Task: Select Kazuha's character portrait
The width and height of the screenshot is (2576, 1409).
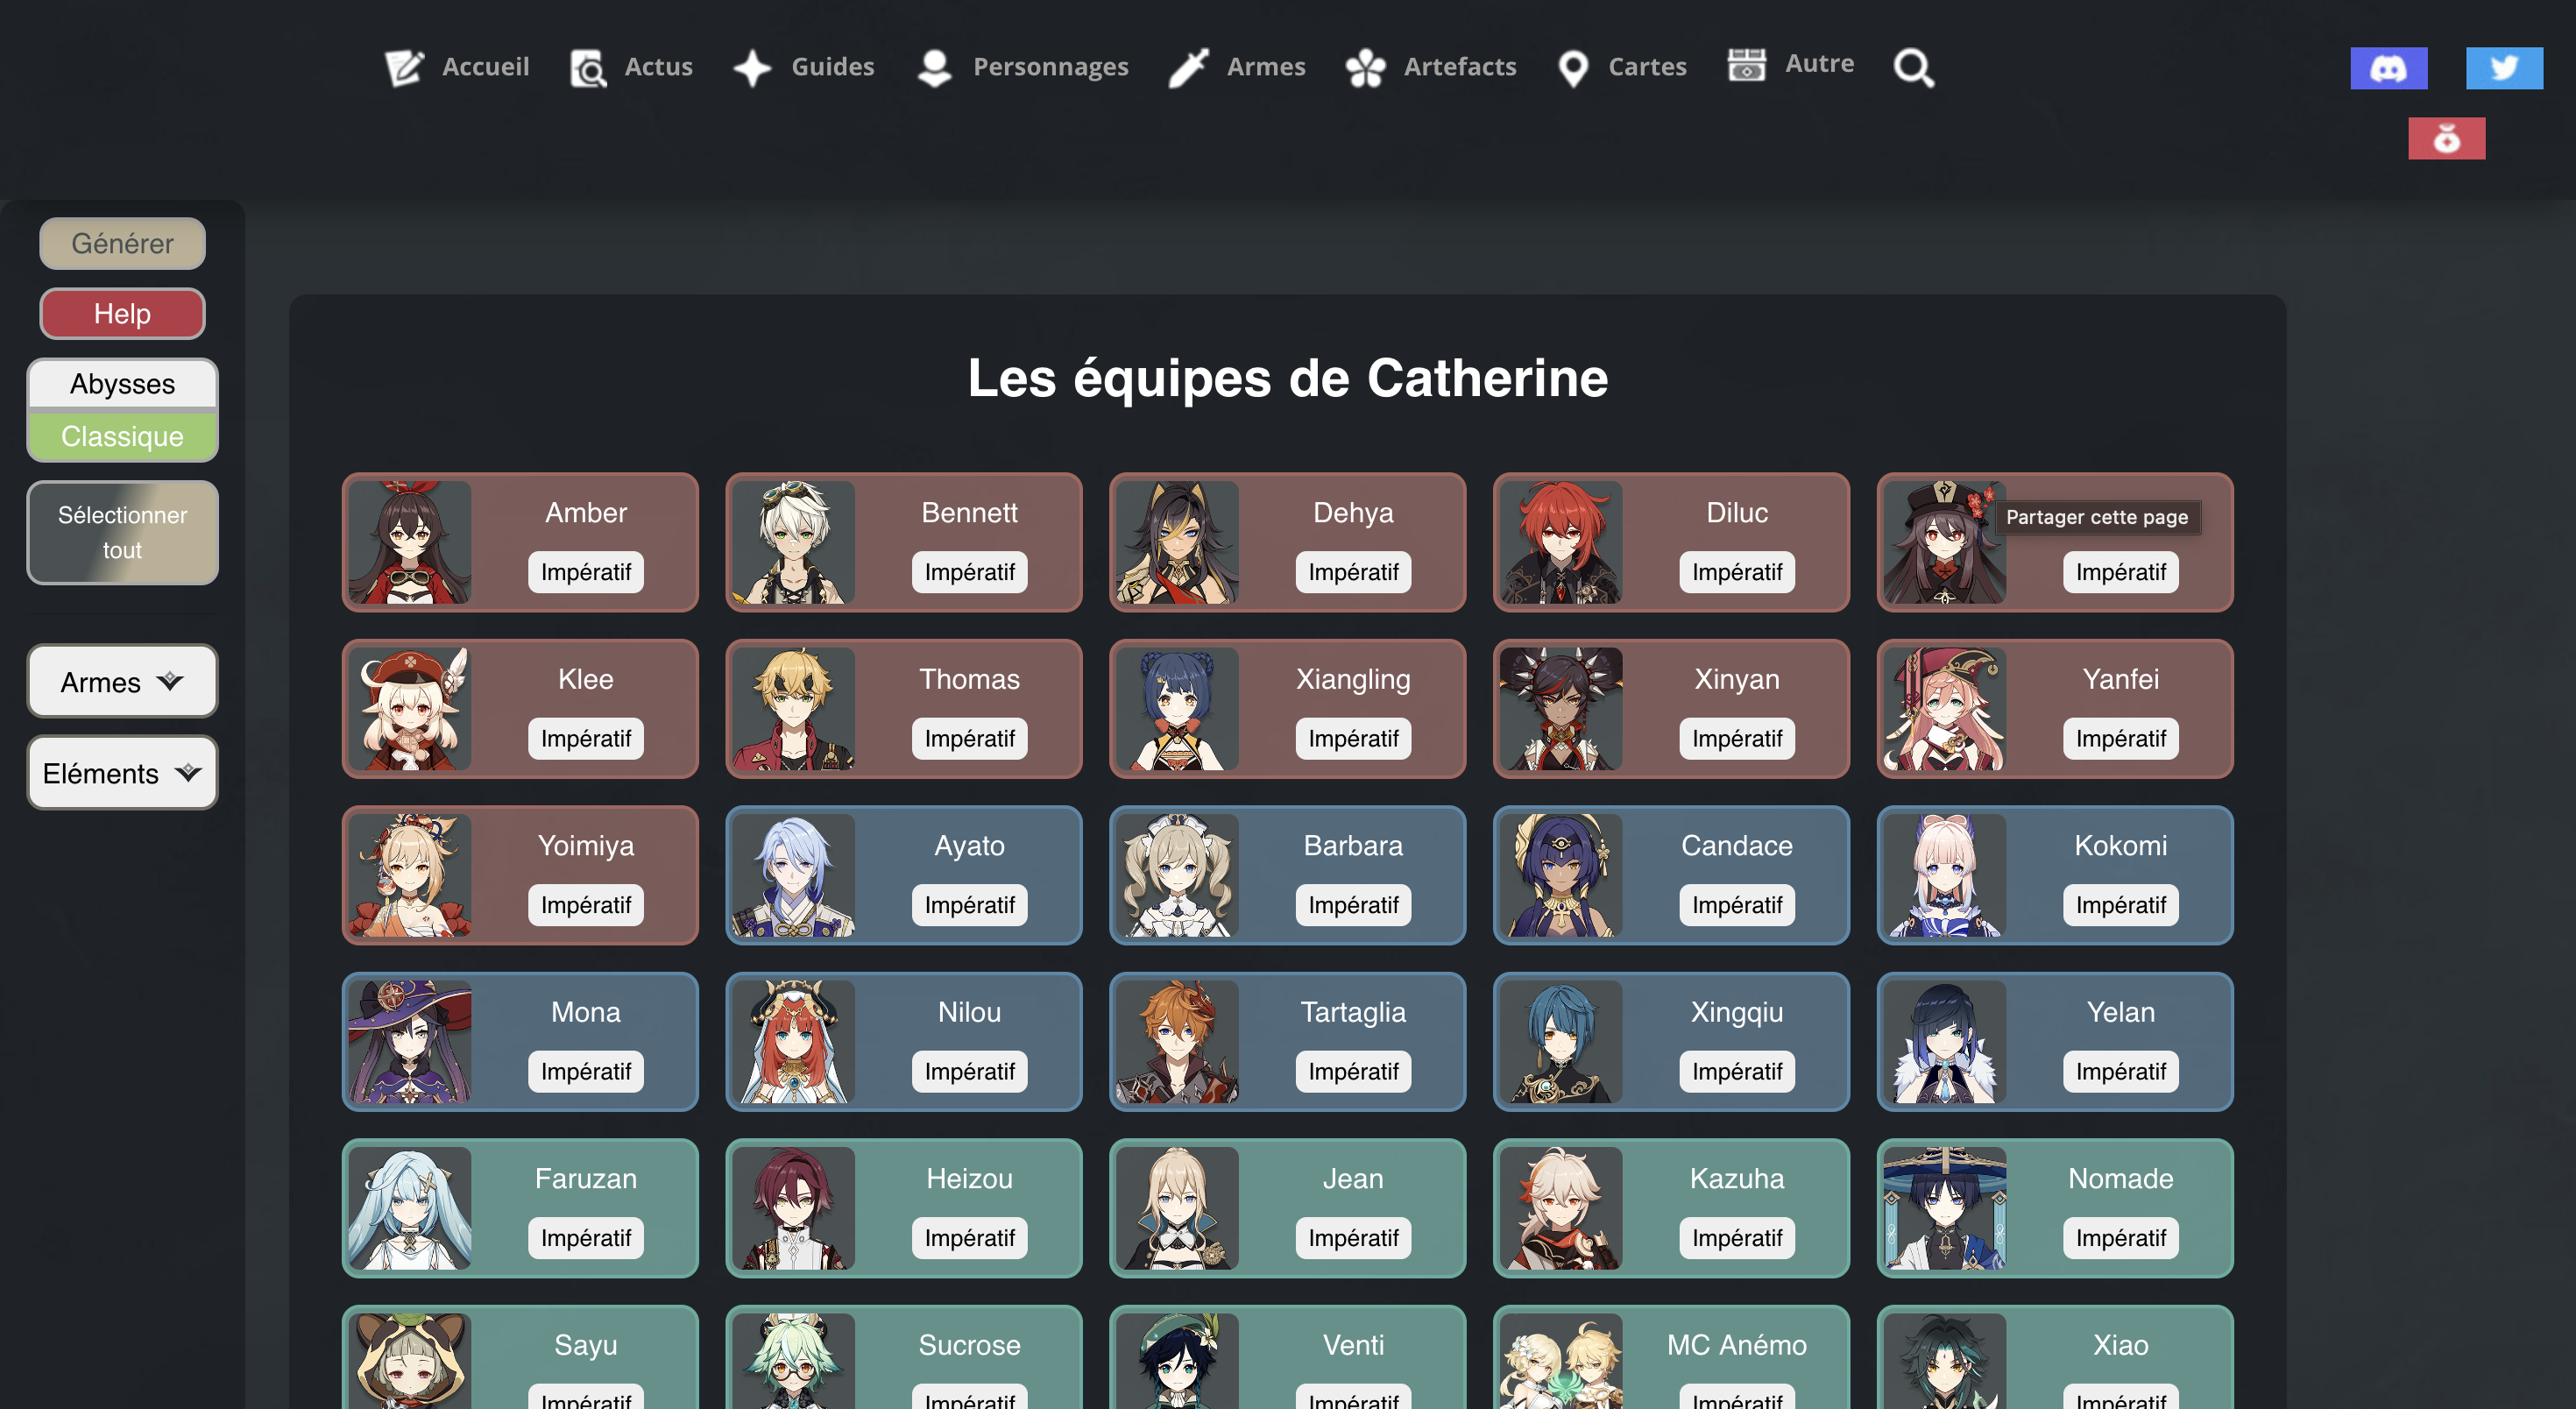Action: tap(1561, 1208)
